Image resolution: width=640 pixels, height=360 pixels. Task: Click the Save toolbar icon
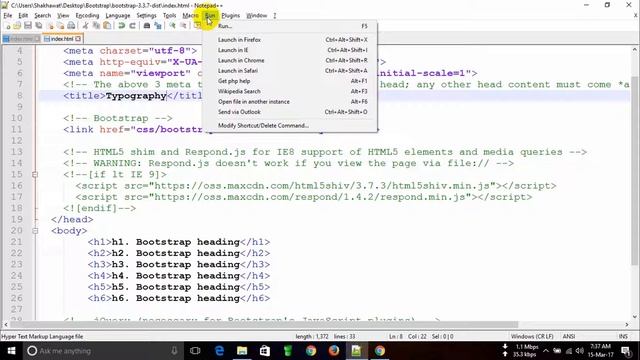pyautogui.click(x=28, y=26)
